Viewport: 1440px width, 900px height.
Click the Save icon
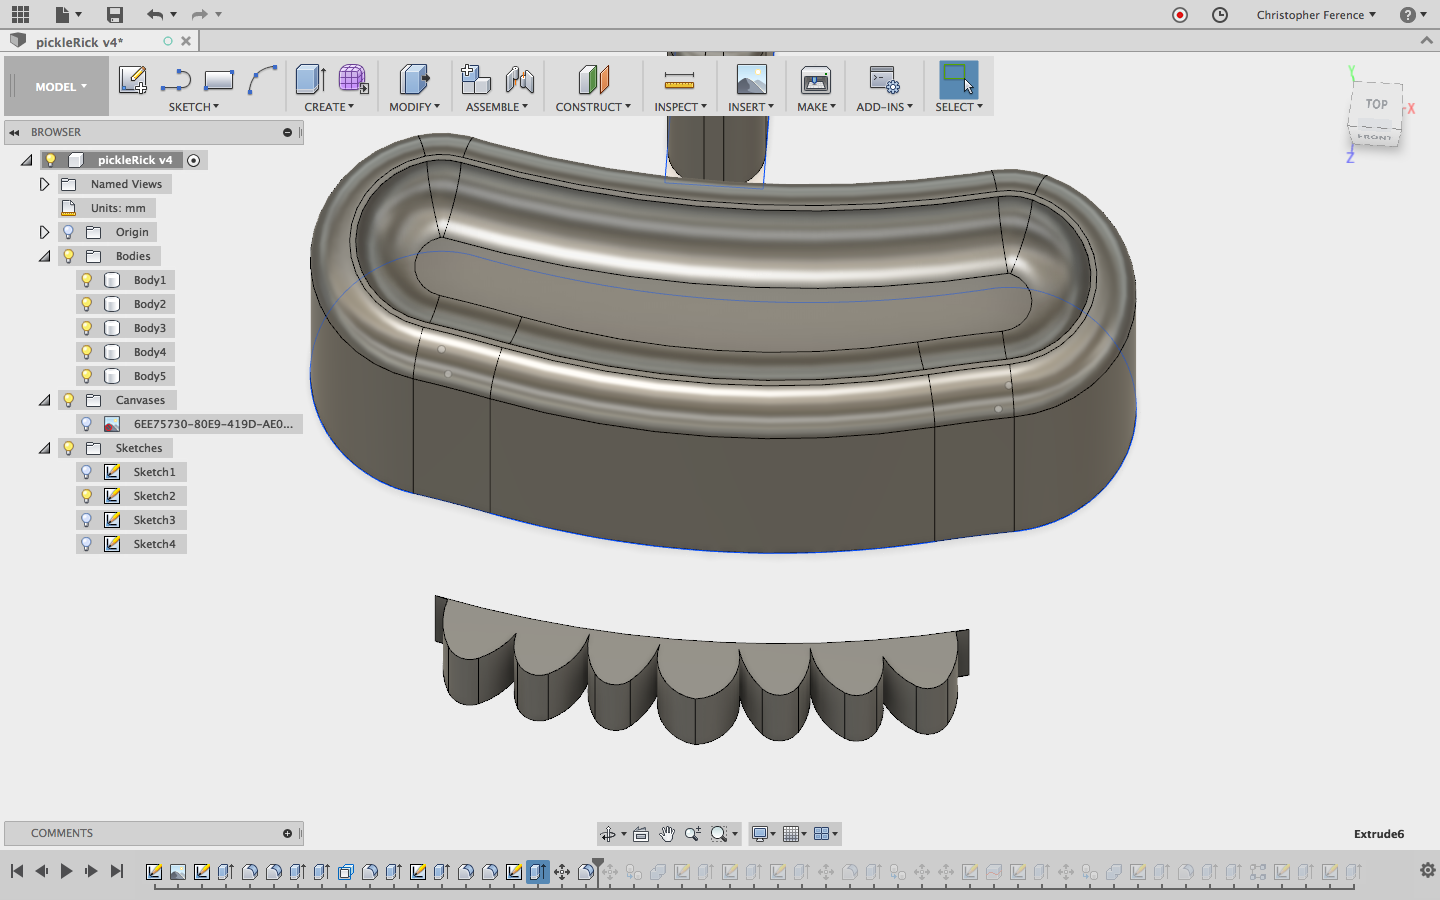pyautogui.click(x=115, y=14)
